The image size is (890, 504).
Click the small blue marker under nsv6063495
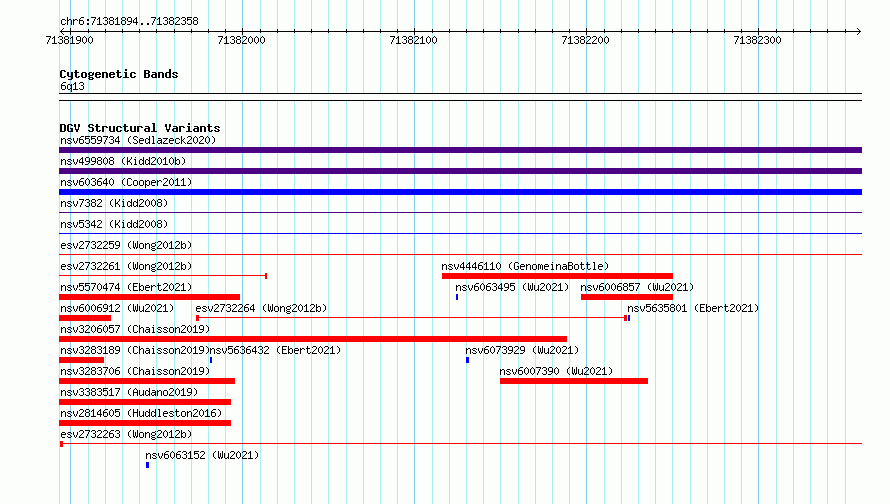click(457, 297)
